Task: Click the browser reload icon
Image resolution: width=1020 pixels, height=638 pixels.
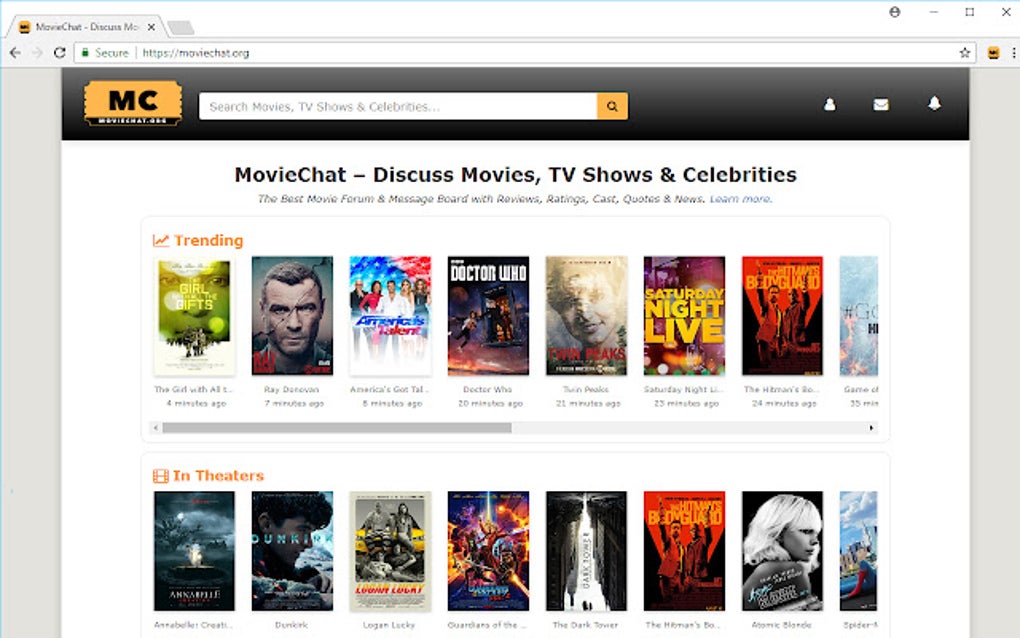Action: 60,52
